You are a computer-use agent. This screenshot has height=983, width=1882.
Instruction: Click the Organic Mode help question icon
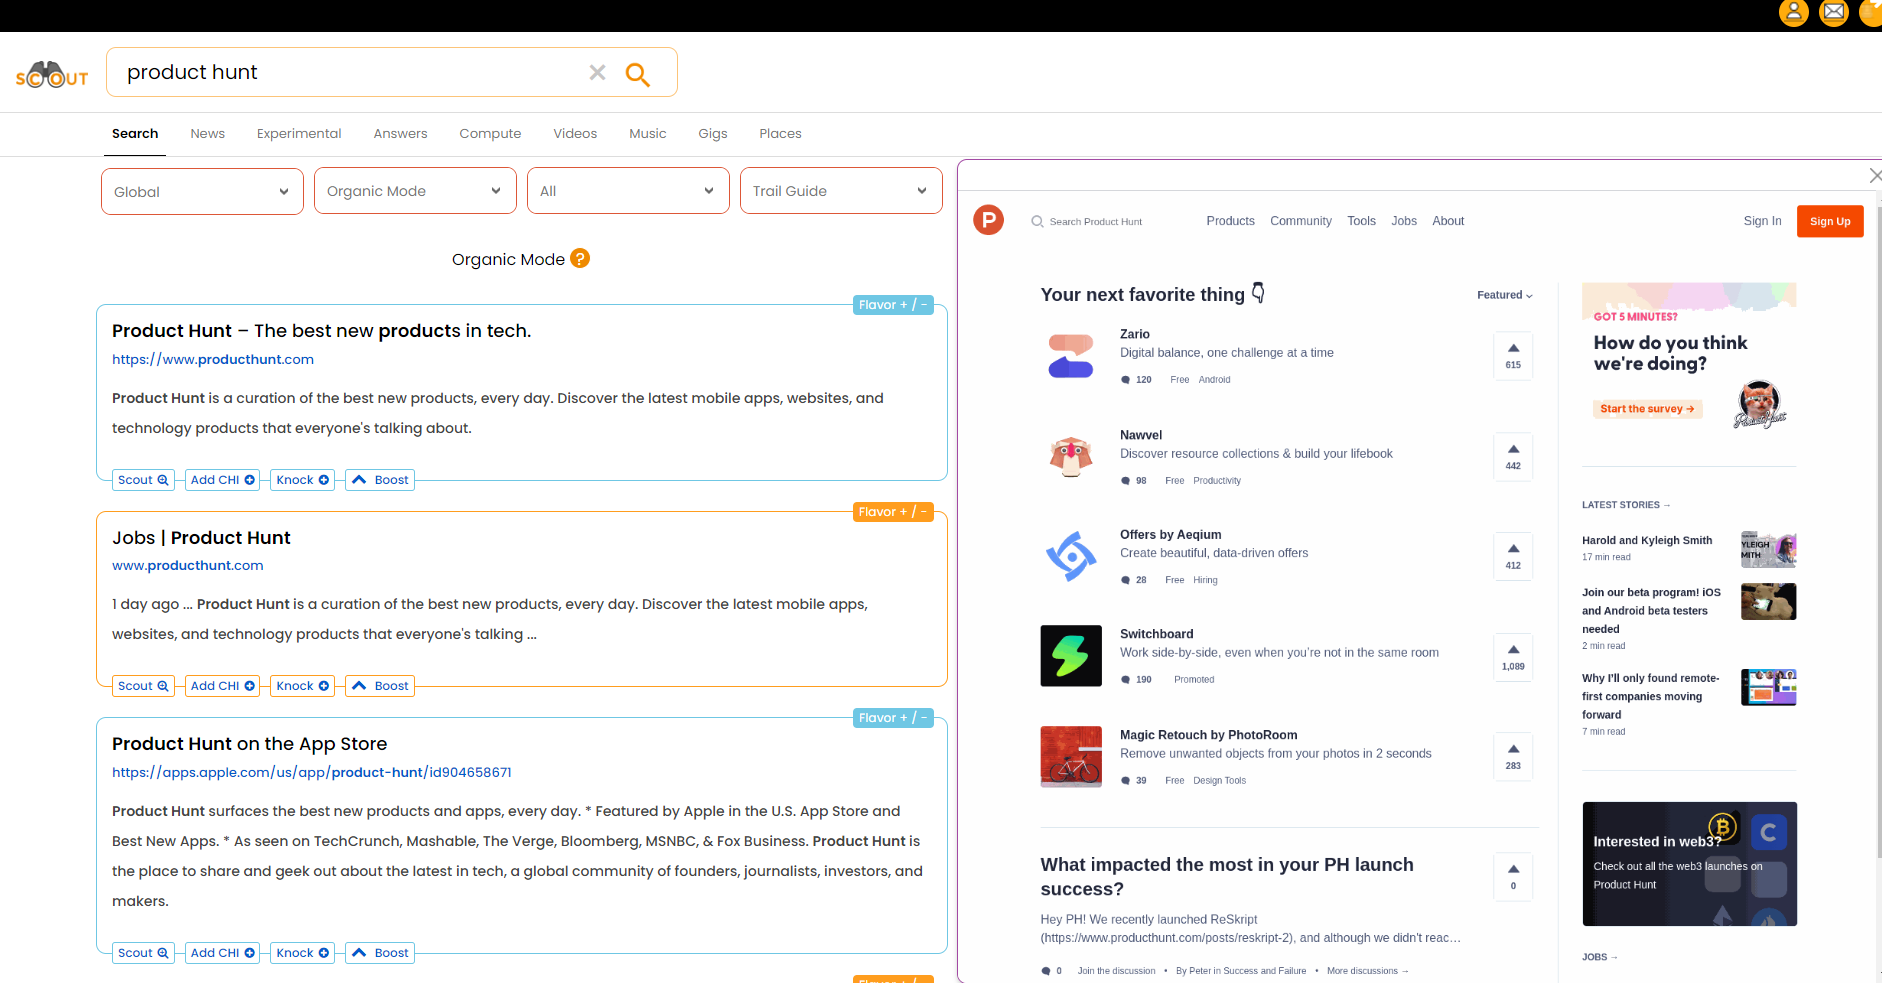tap(580, 259)
